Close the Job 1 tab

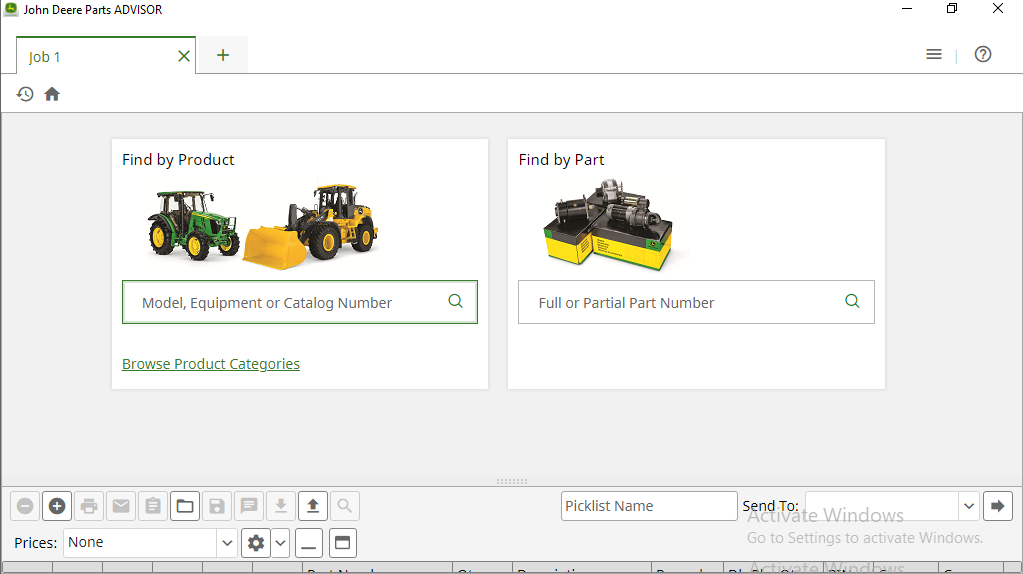(184, 56)
